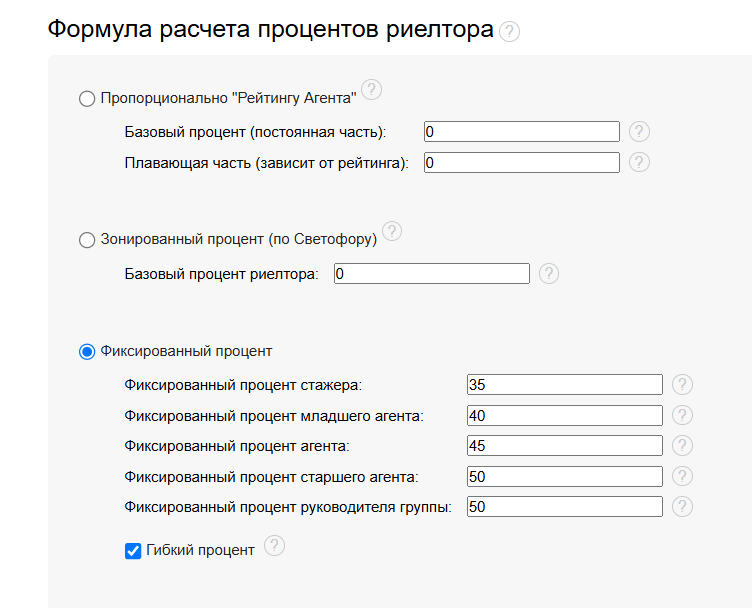752x608 pixels.
Task: Show help for Фиксированный процент стажера
Action: (682, 385)
